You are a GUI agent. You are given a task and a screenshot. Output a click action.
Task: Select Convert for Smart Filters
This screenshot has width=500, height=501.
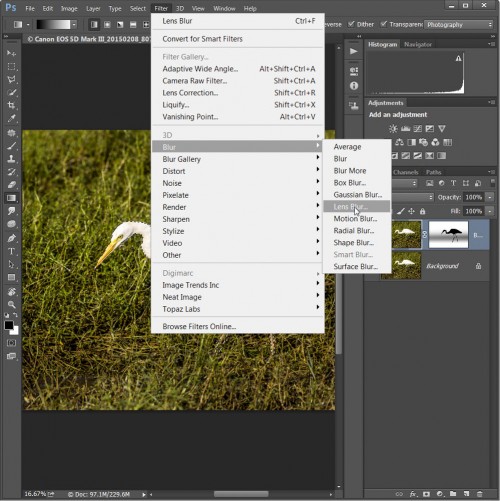click(238, 39)
